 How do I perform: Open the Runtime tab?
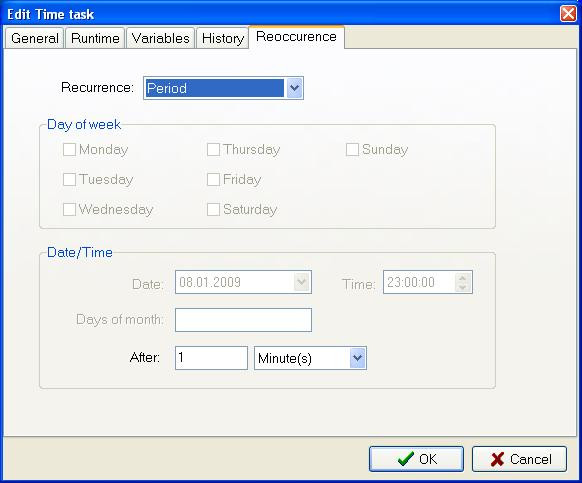[x=95, y=38]
